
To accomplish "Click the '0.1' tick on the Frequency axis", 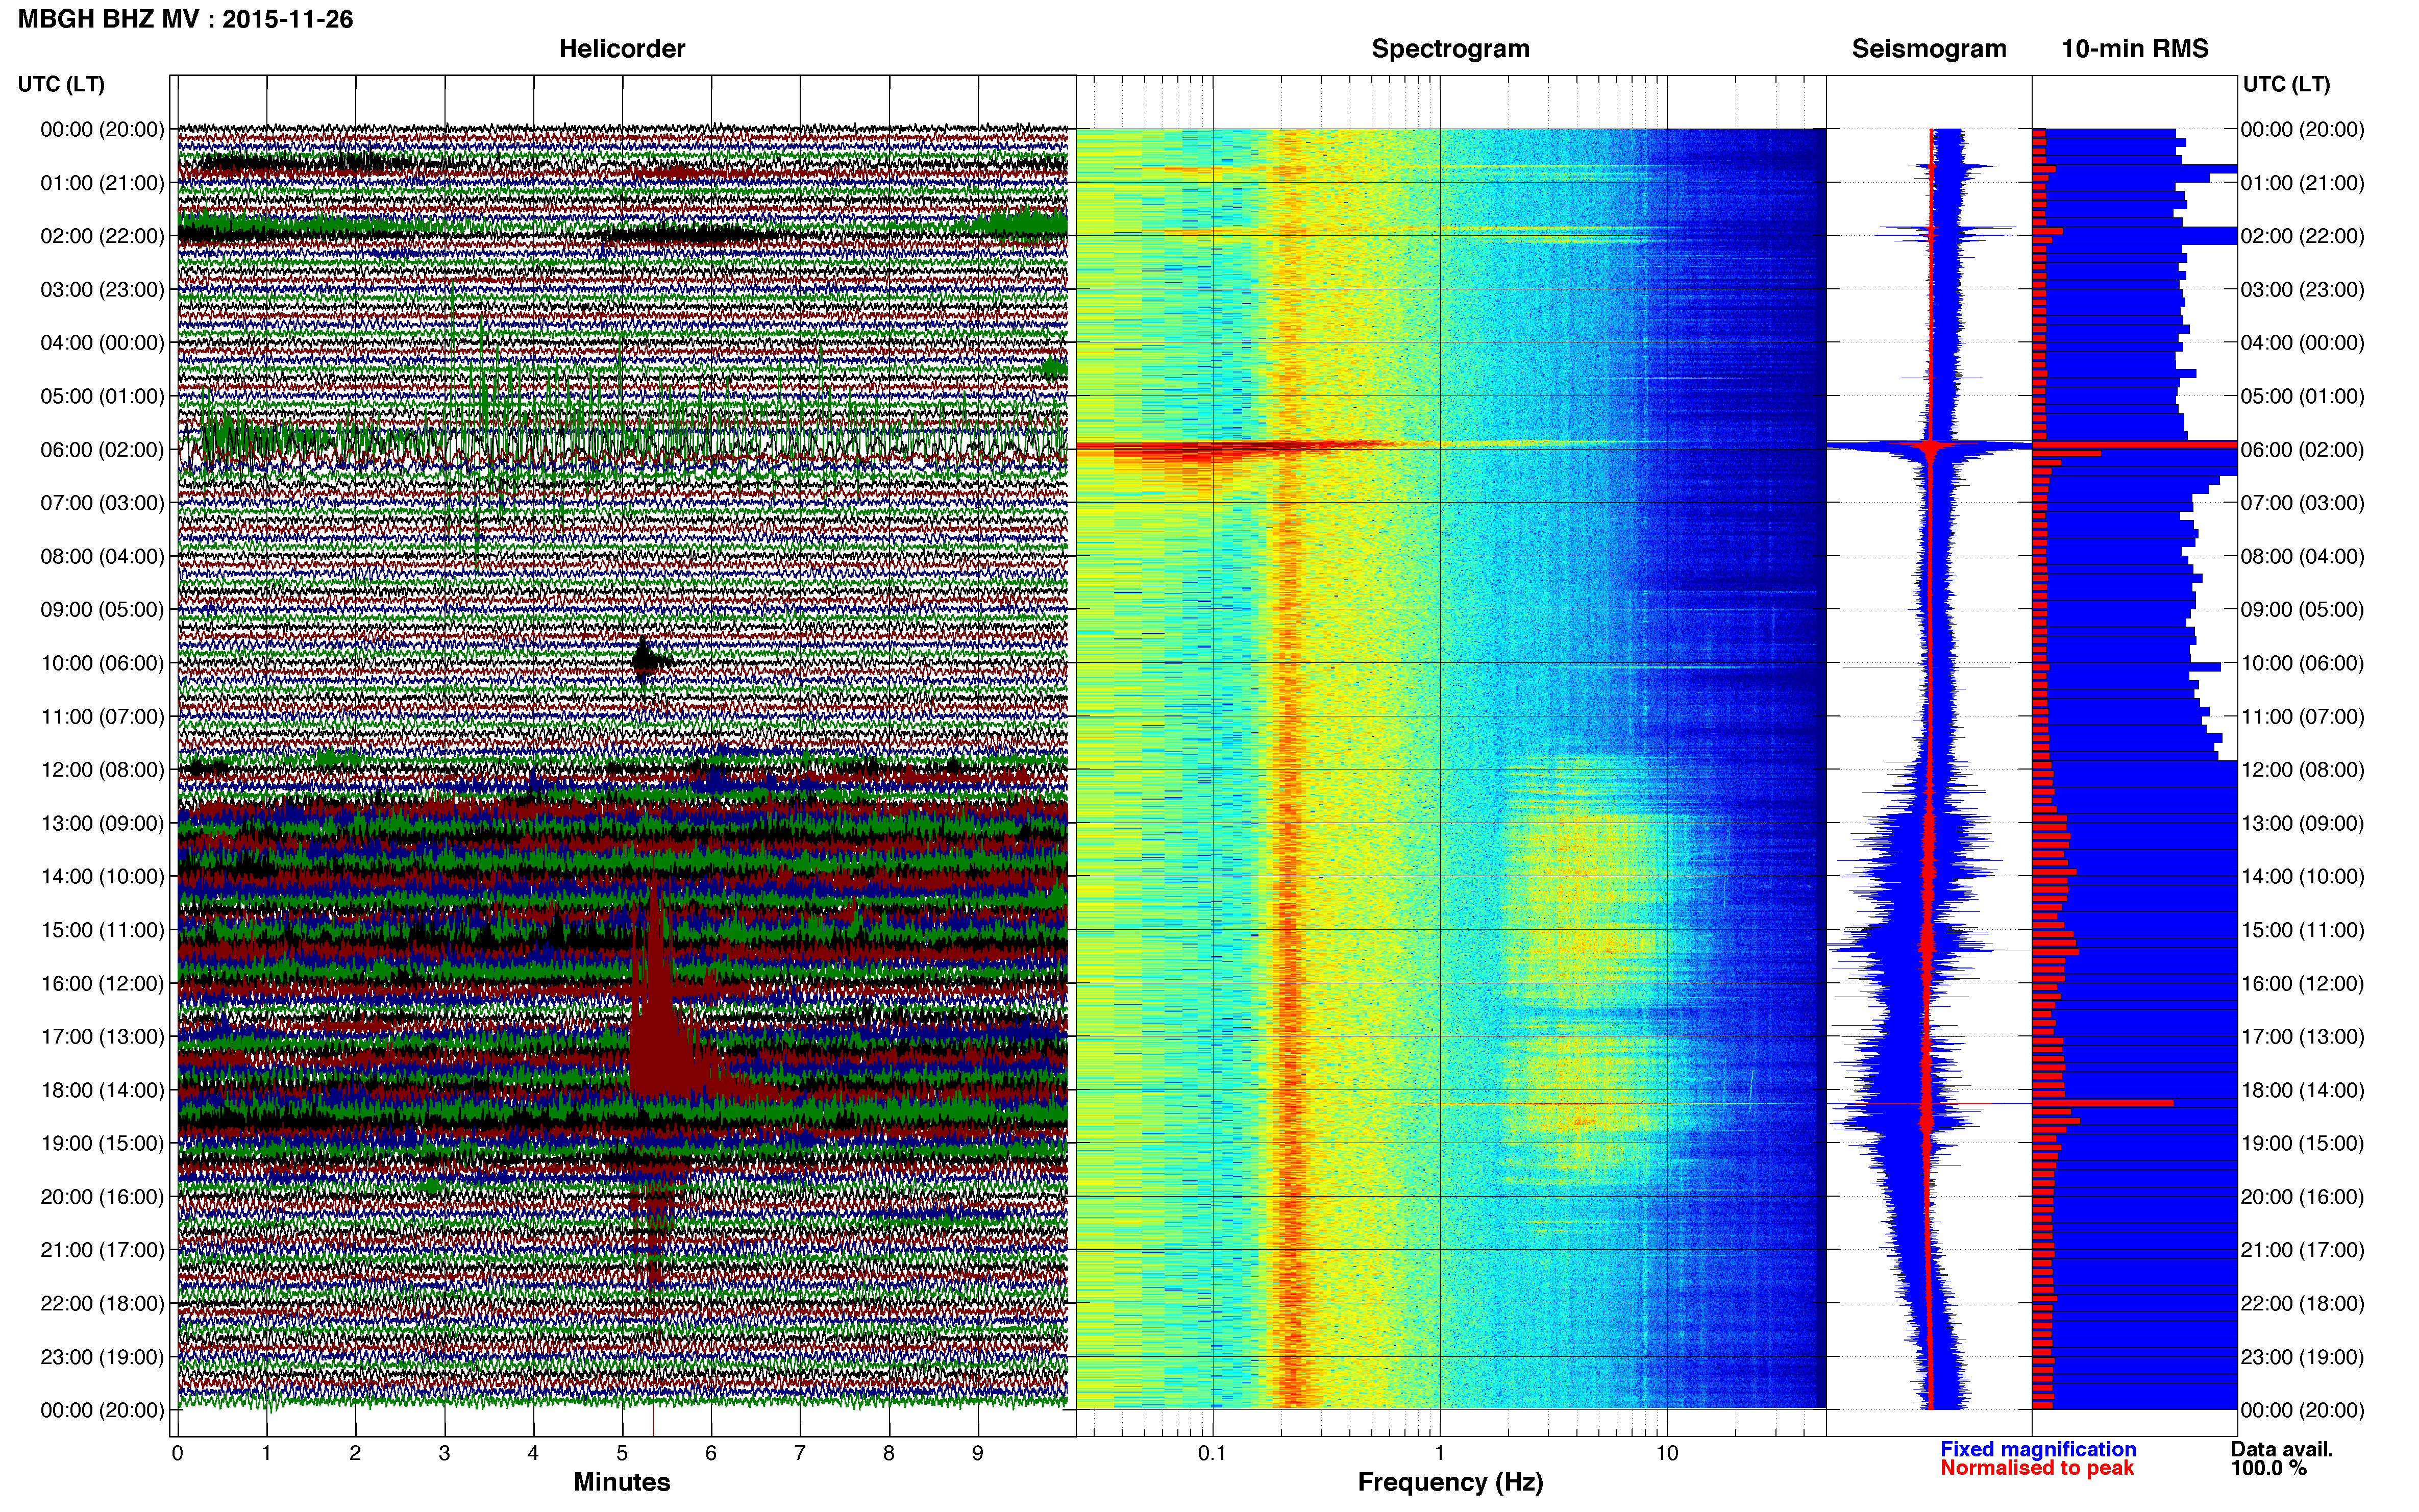I will click(x=1212, y=1453).
